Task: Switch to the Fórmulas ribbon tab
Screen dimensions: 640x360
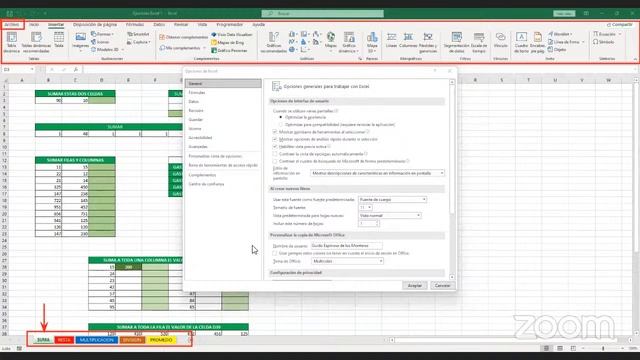Action: (x=135, y=25)
